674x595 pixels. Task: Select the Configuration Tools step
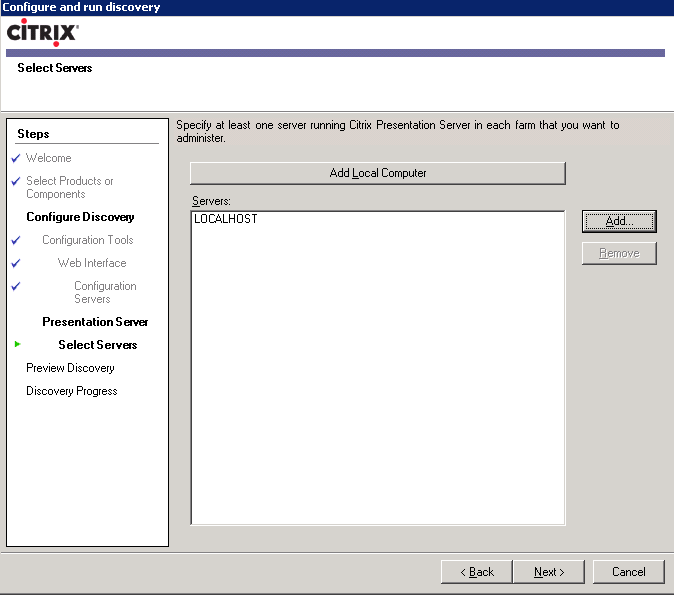(x=88, y=240)
